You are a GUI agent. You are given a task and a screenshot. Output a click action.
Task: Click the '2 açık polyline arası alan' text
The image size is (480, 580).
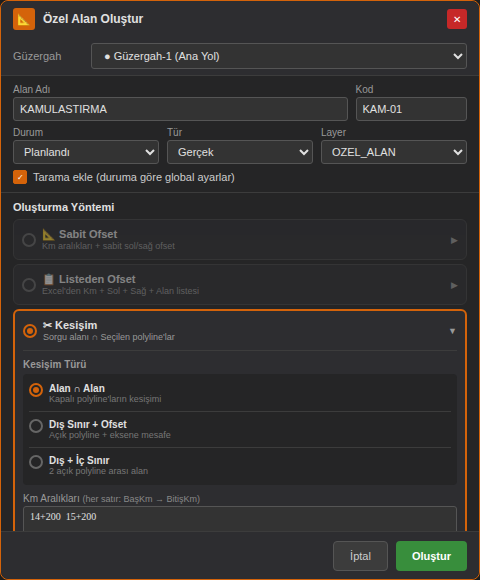98,471
